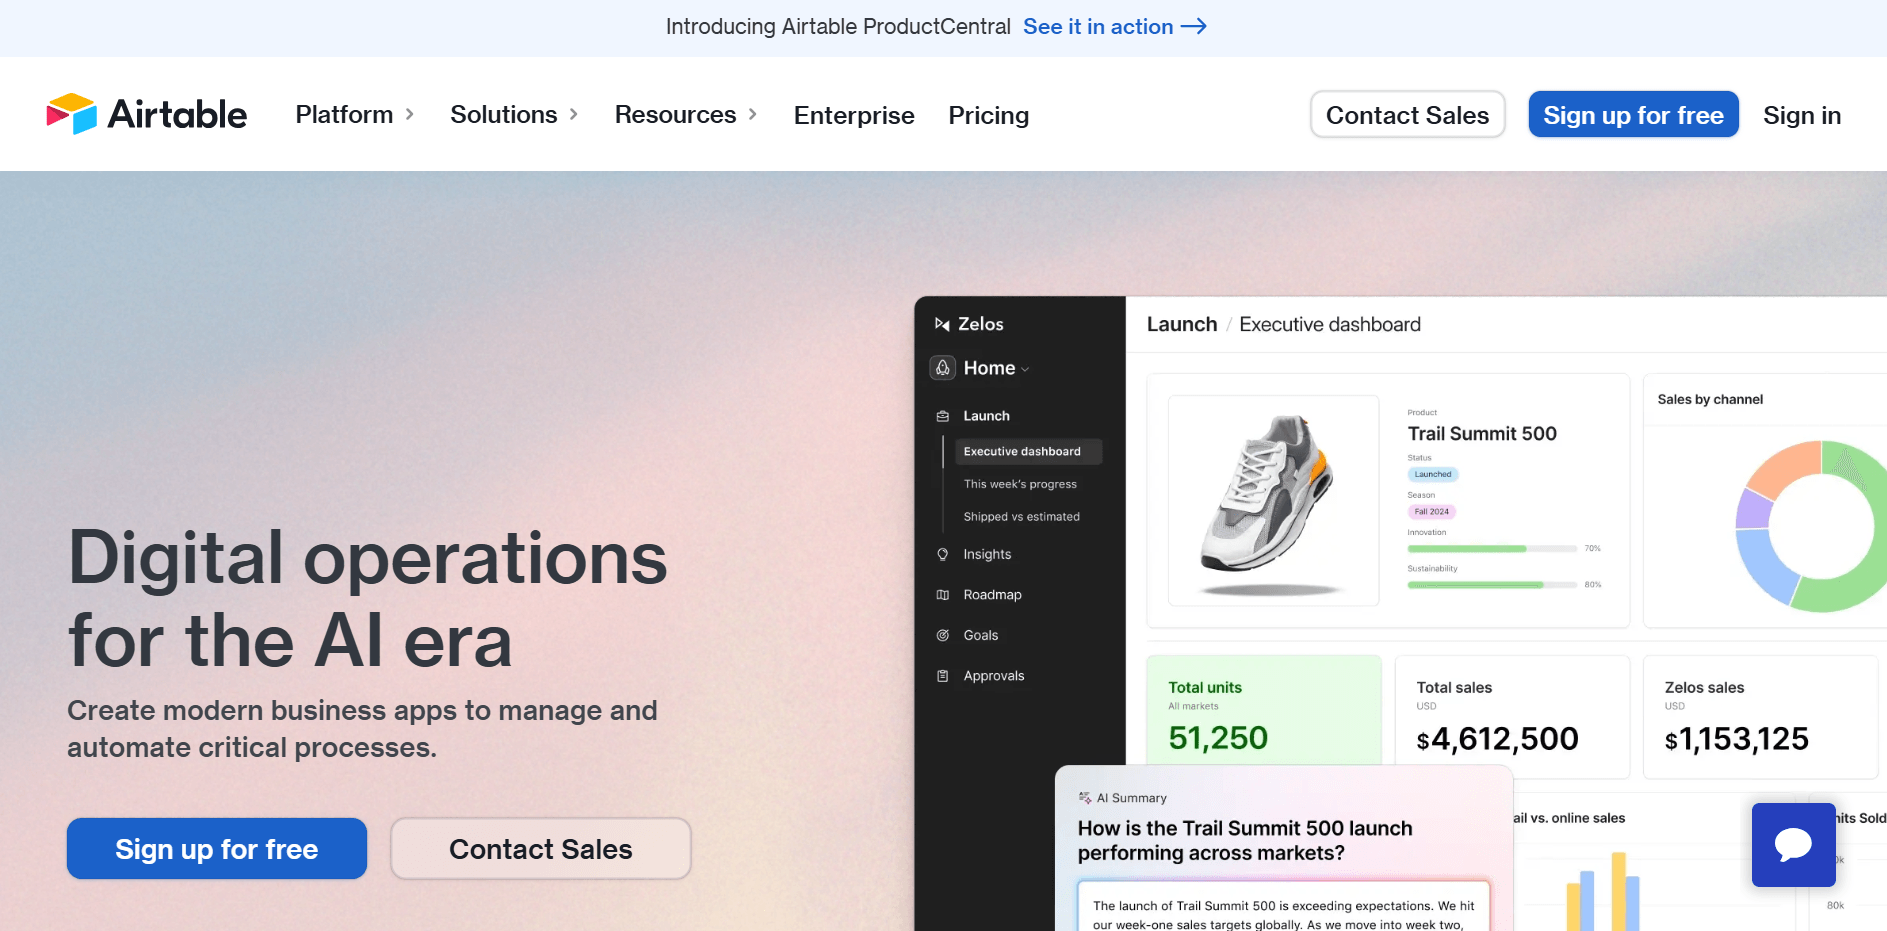This screenshot has height=931, width=1887.
Task: Click the Launched status tag
Action: pyautogui.click(x=1432, y=475)
